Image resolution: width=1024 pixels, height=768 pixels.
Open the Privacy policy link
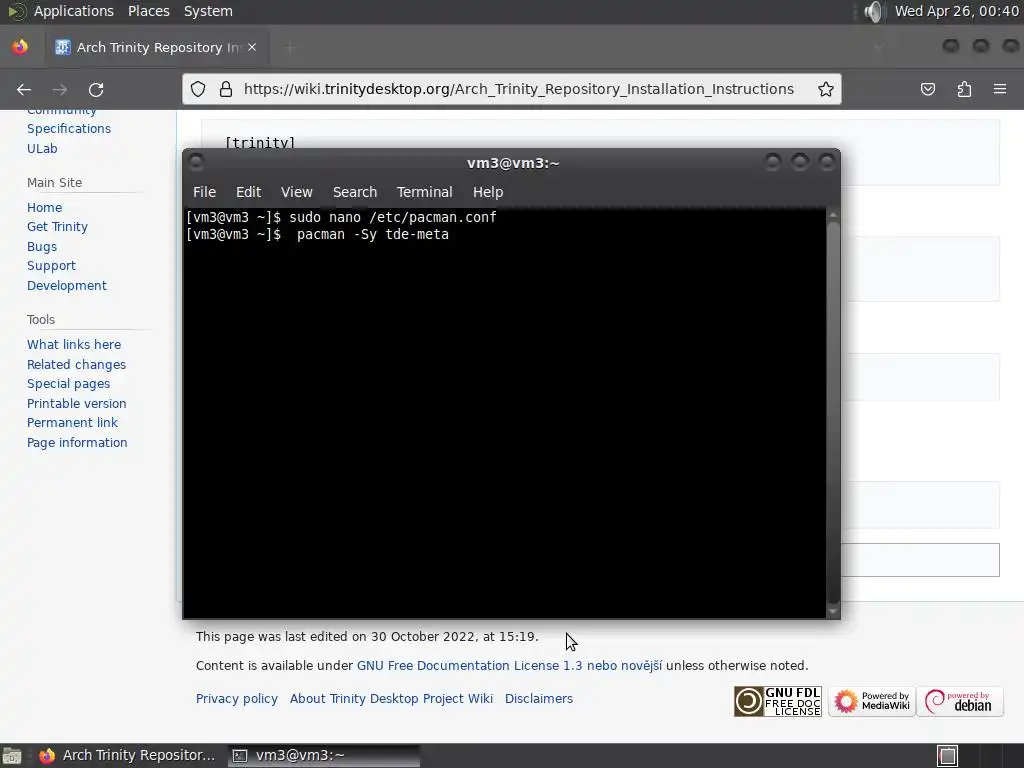(236, 699)
